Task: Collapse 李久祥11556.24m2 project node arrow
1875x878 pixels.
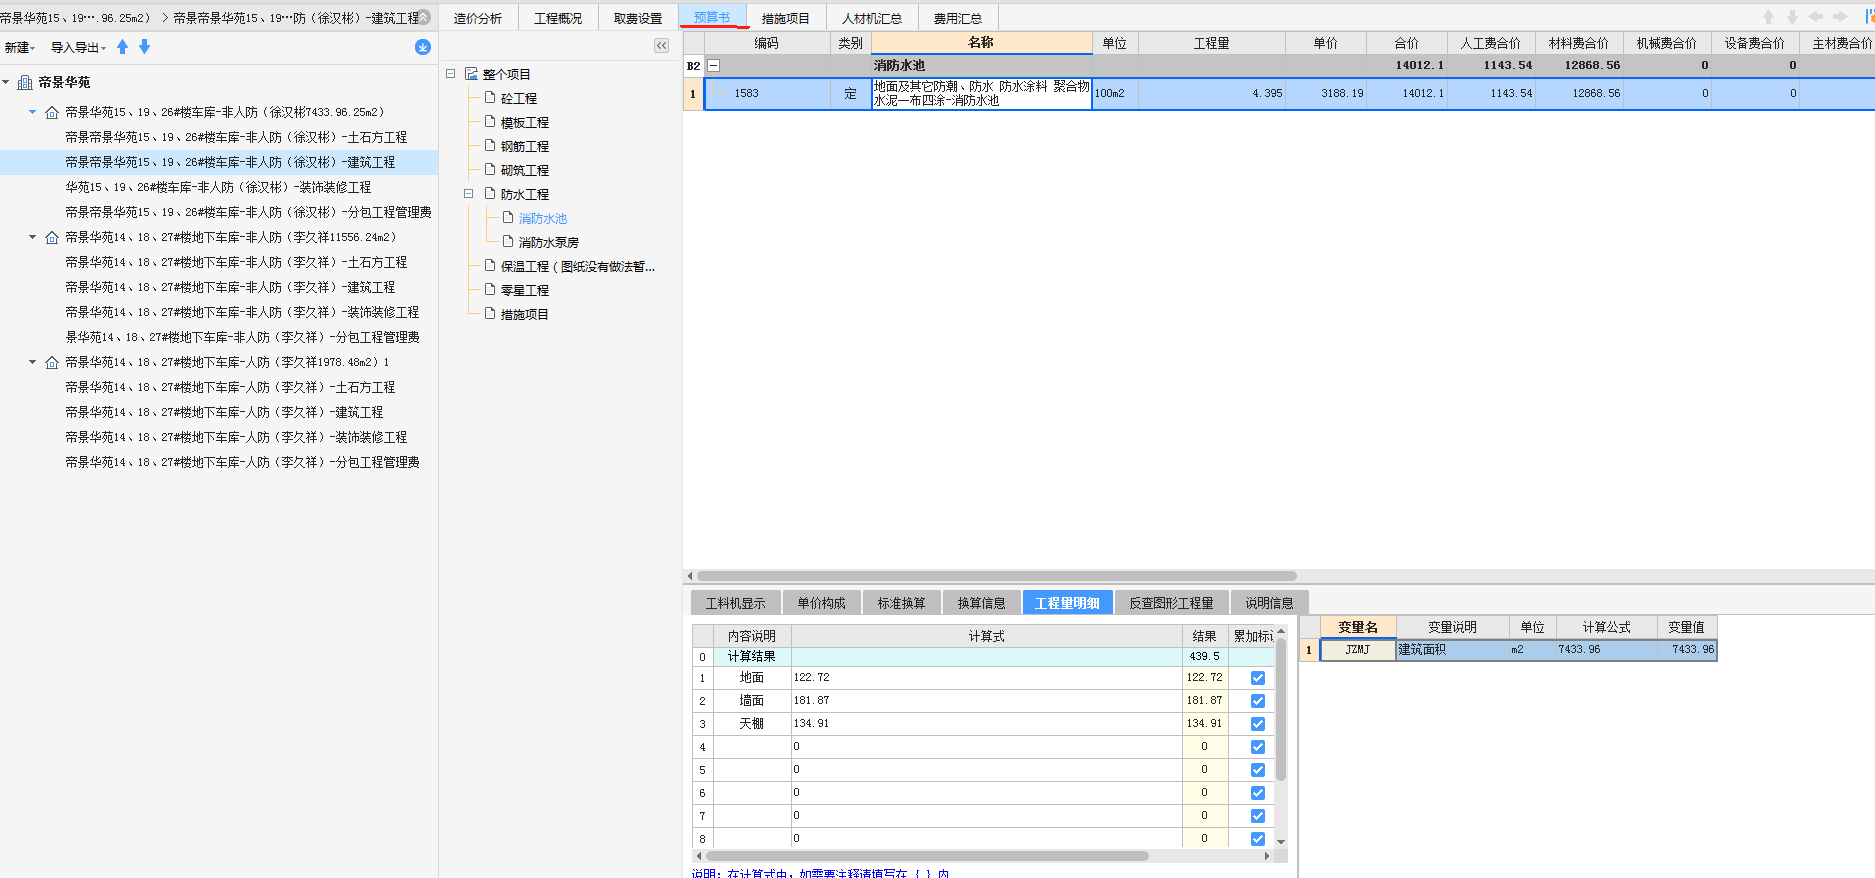Action: point(32,237)
